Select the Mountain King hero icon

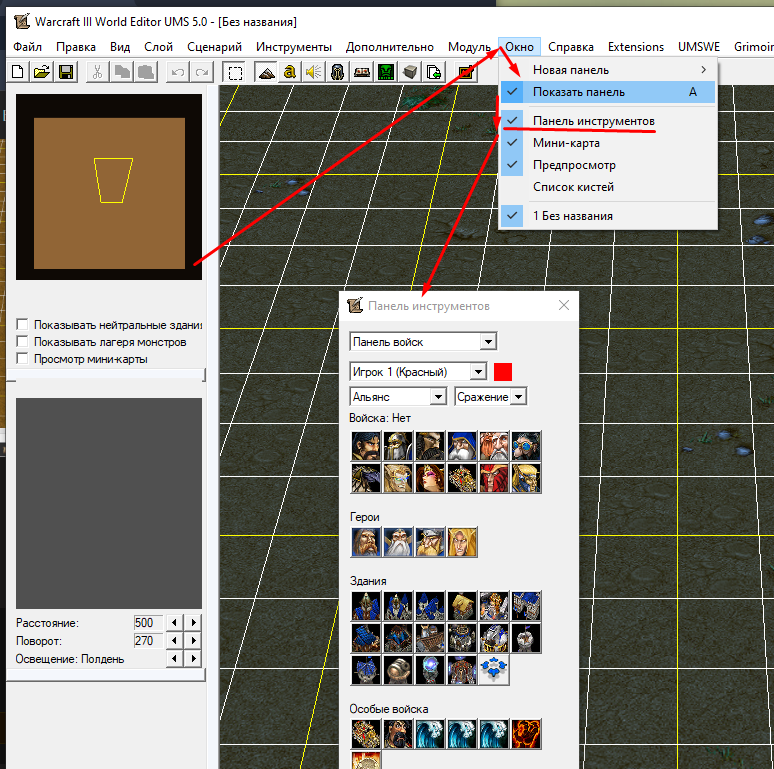(430, 542)
